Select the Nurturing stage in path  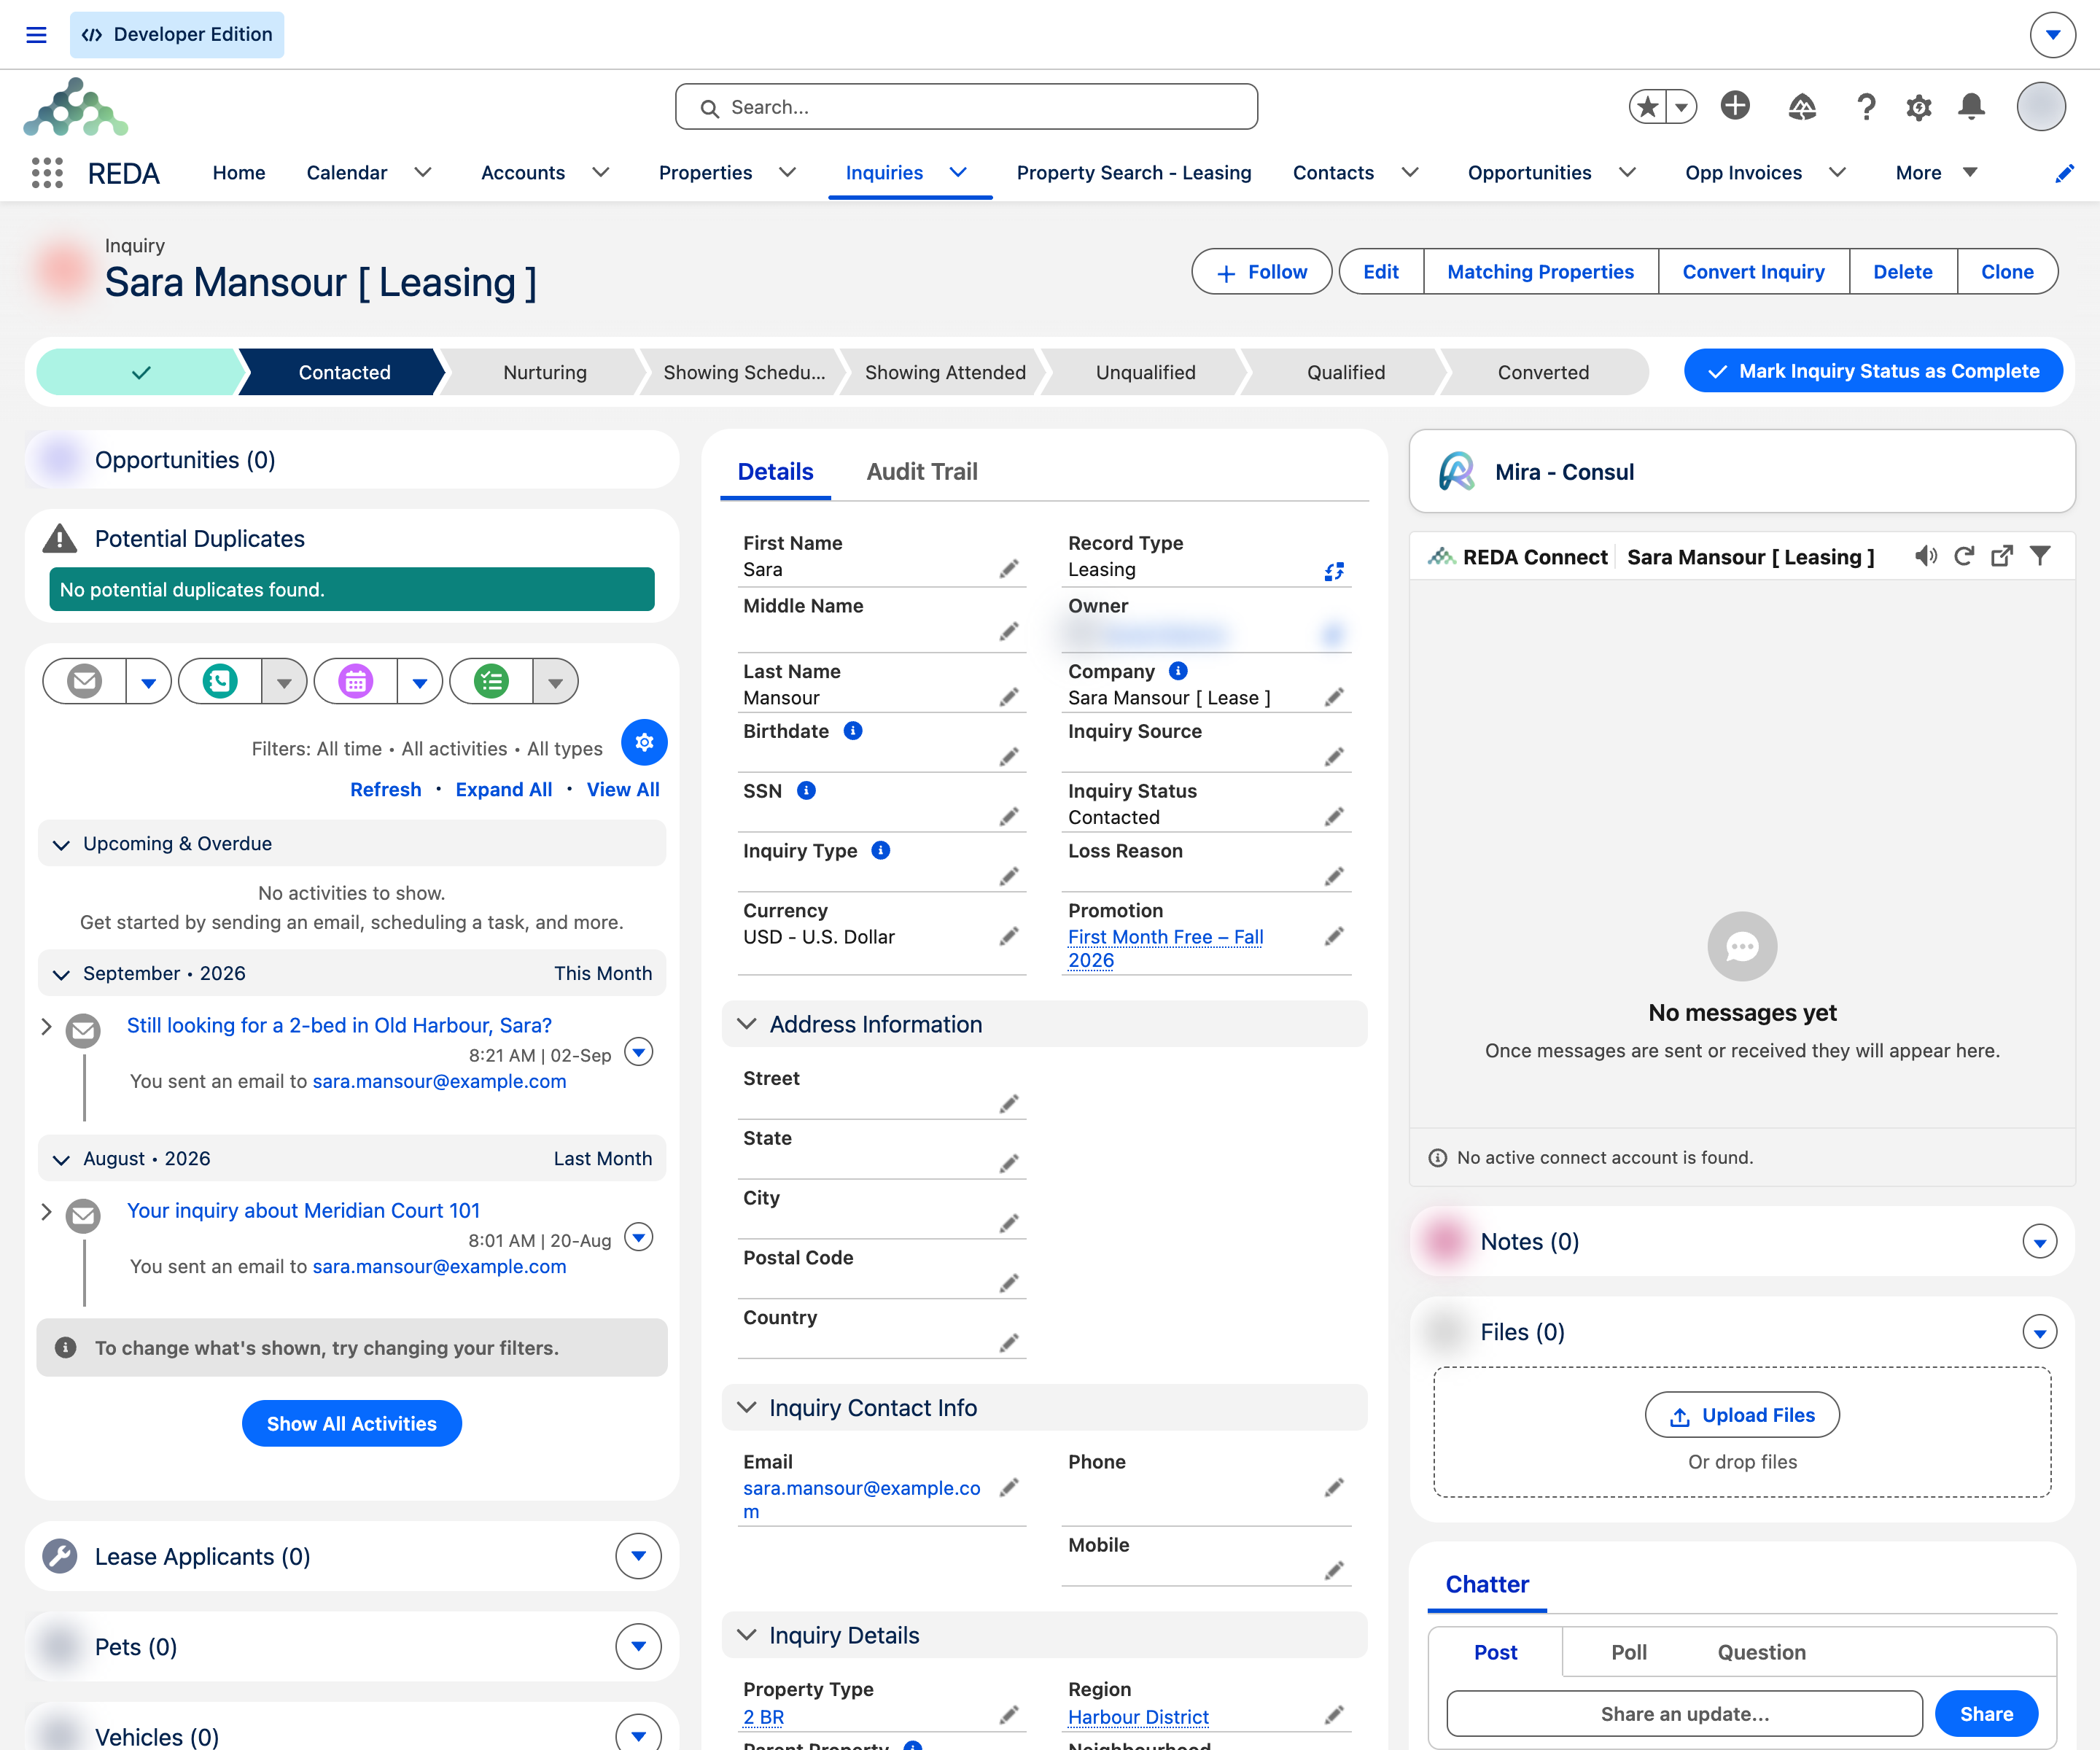click(545, 372)
